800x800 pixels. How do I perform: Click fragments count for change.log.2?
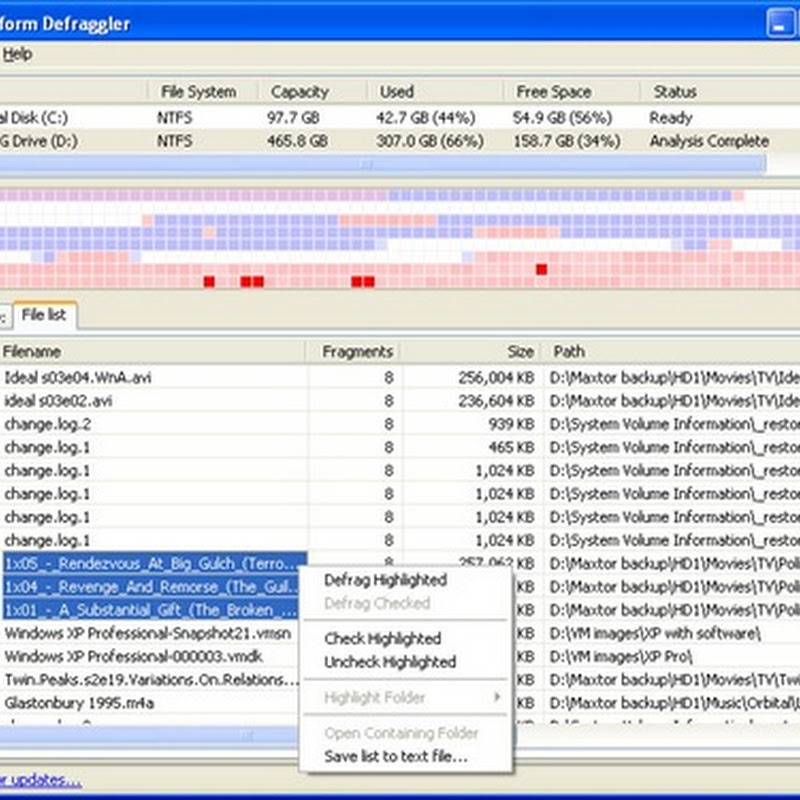389,424
